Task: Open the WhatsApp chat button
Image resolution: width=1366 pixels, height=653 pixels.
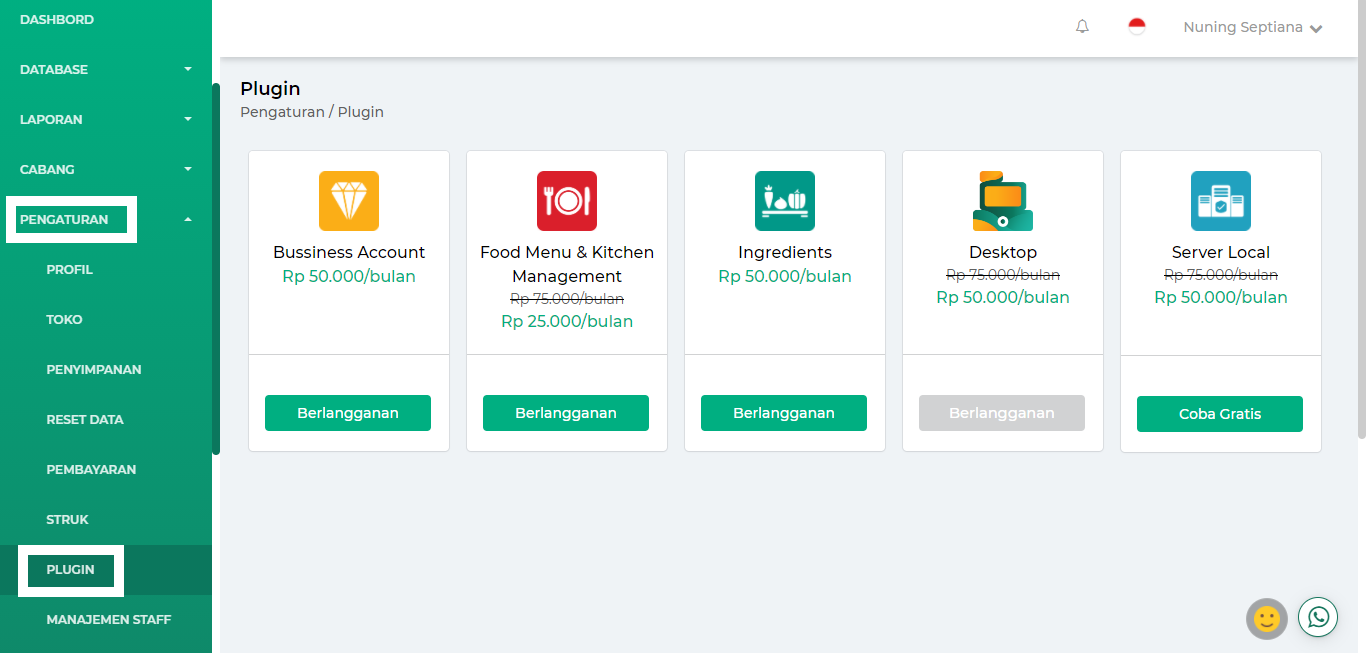Action: click(x=1317, y=617)
